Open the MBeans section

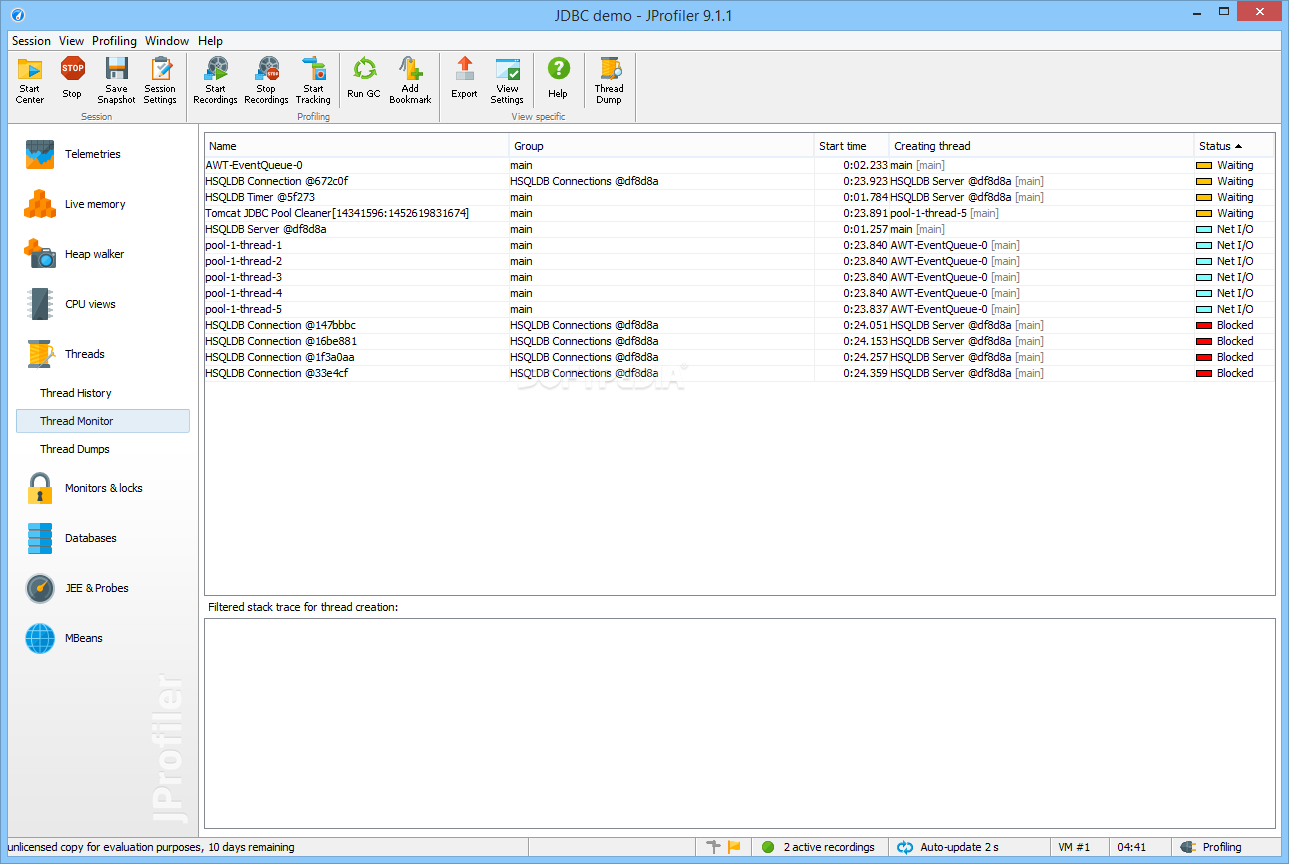[64, 638]
